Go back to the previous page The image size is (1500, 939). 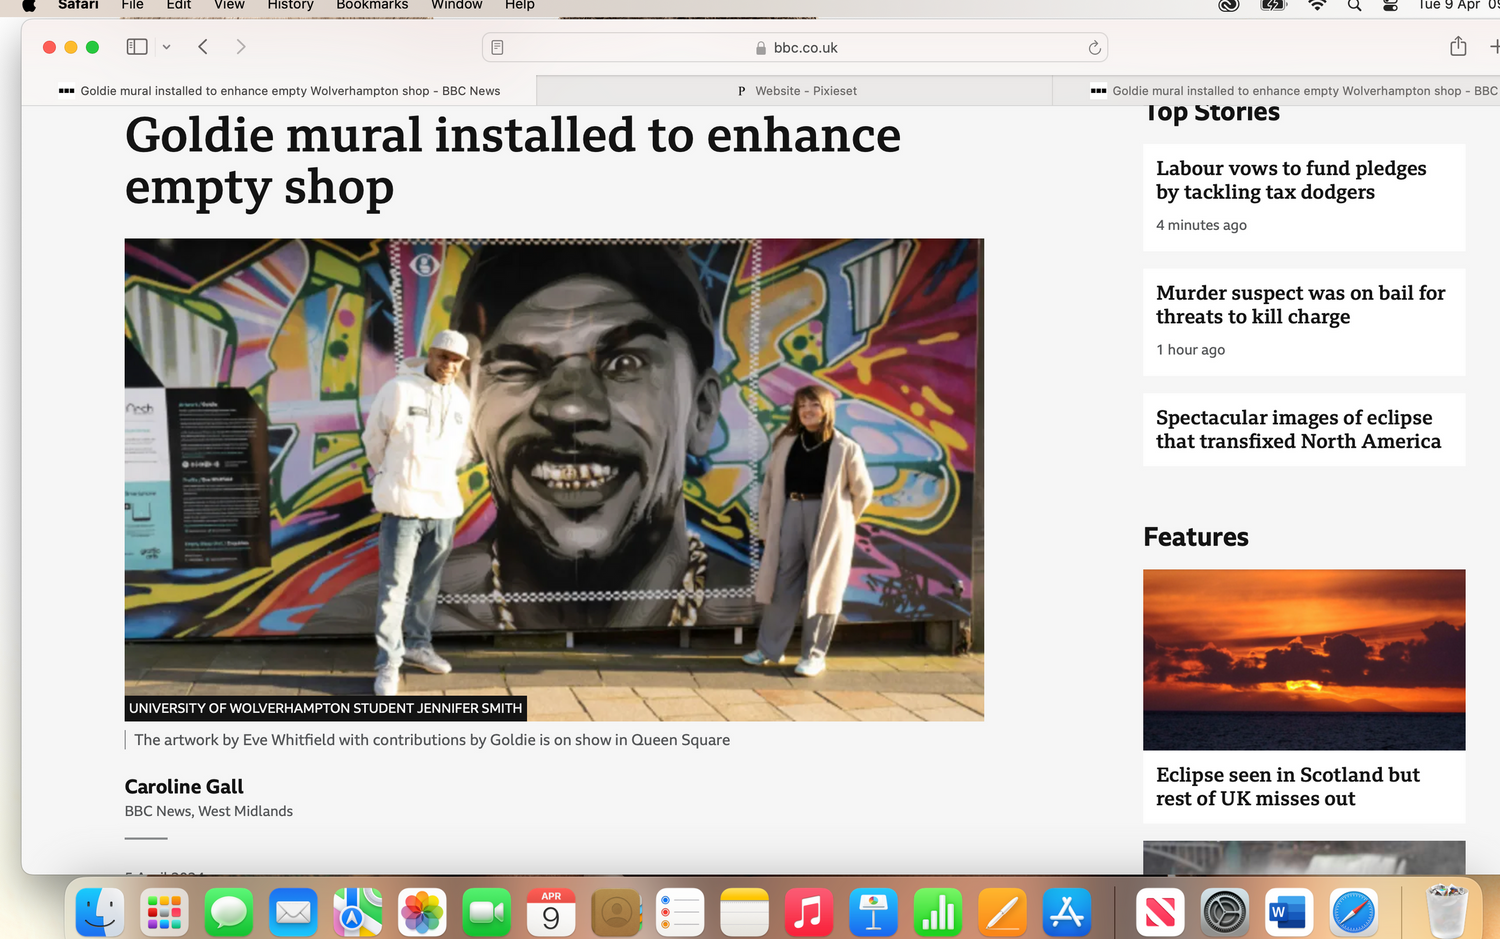pos(203,47)
